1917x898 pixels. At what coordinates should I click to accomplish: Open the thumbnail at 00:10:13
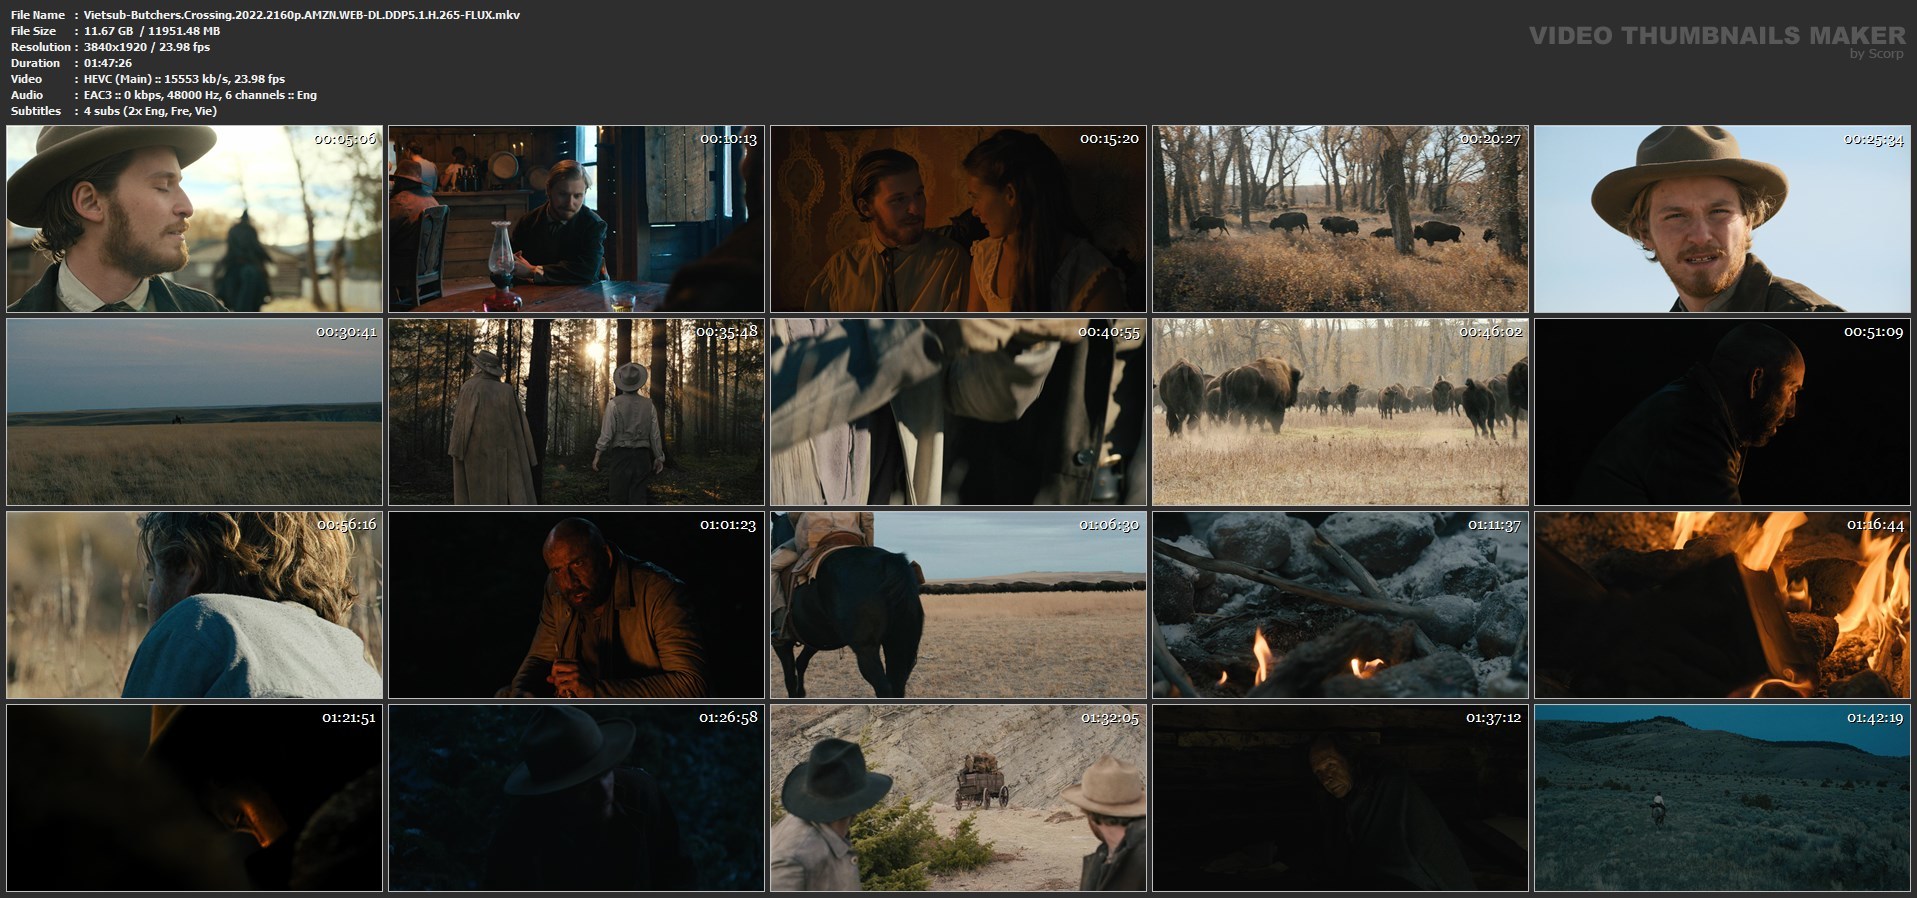point(576,219)
